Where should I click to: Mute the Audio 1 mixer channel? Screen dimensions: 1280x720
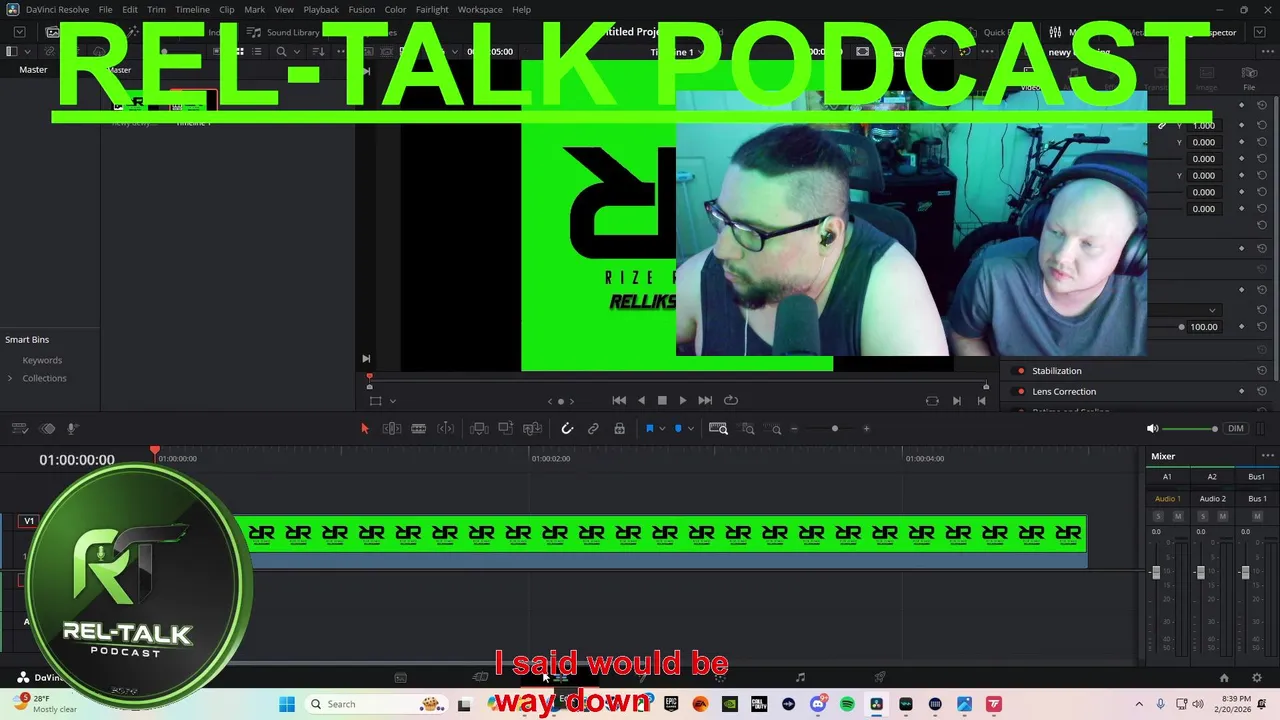pos(1178,516)
